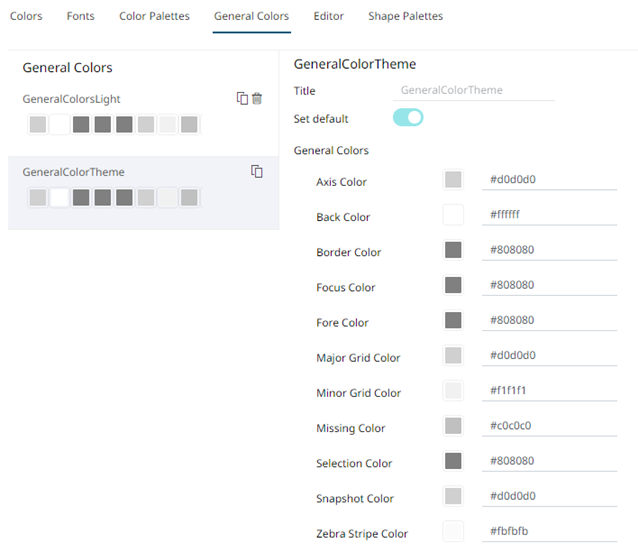Open the Back Color swatch picker
This screenshot has height=552, width=638.
click(453, 215)
